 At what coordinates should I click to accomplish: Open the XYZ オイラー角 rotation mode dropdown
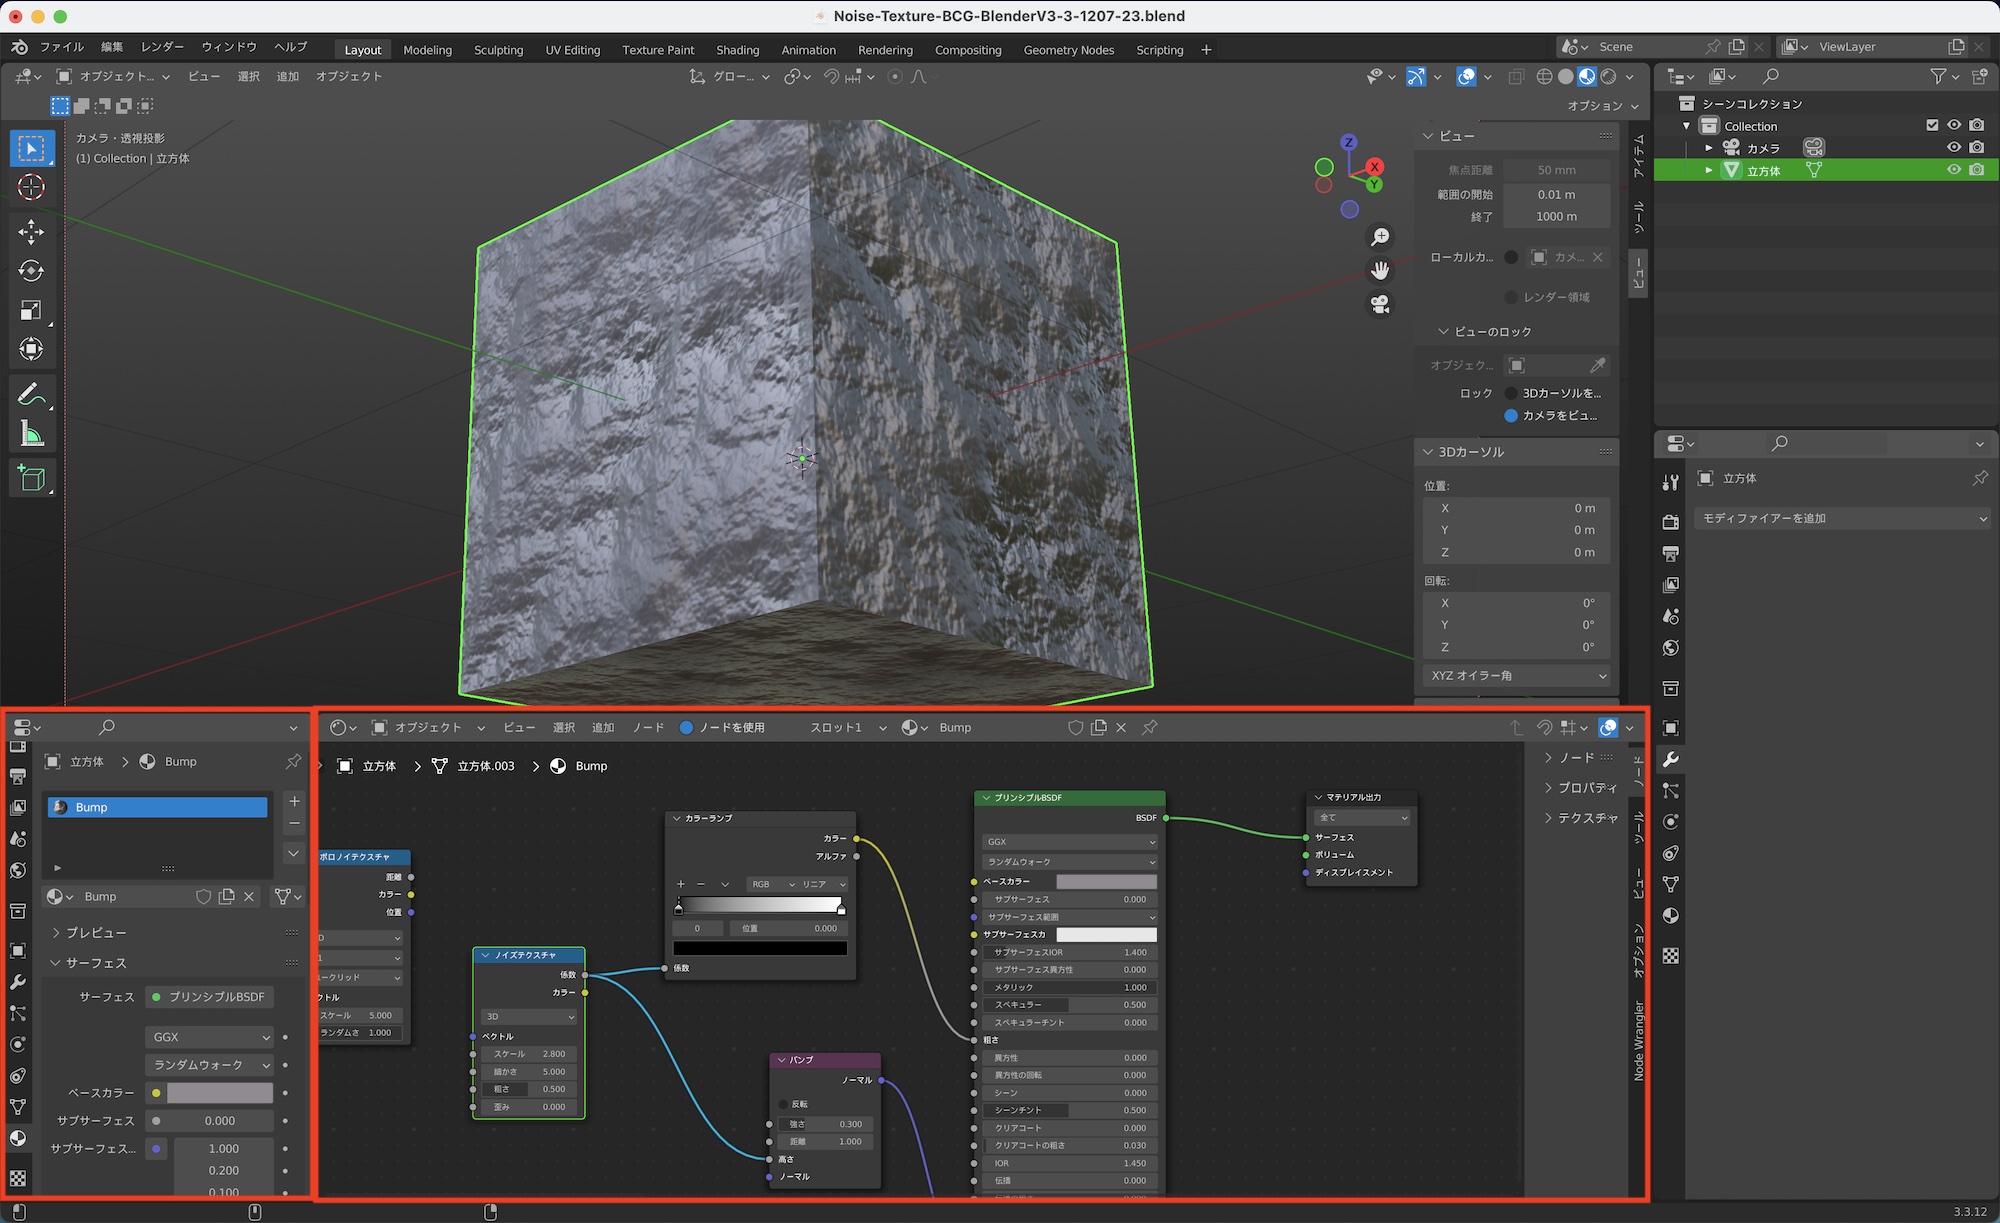1516,676
